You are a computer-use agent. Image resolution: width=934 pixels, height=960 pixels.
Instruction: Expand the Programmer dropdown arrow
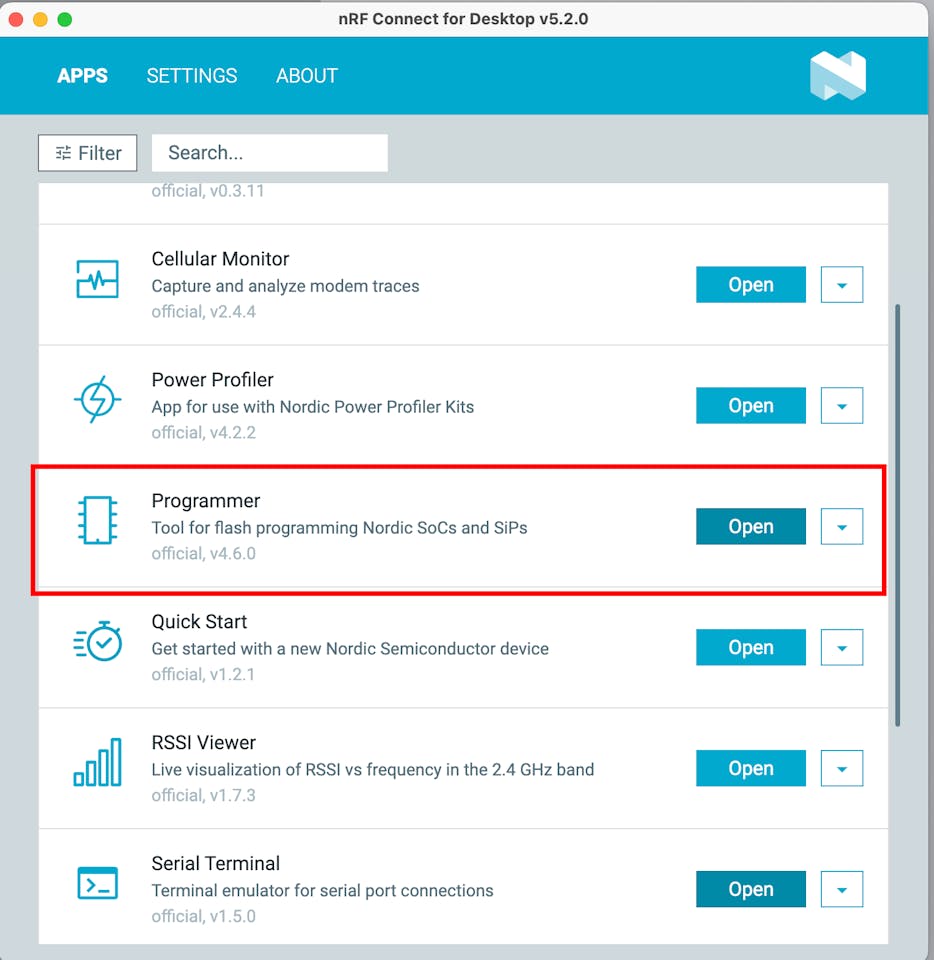[842, 527]
